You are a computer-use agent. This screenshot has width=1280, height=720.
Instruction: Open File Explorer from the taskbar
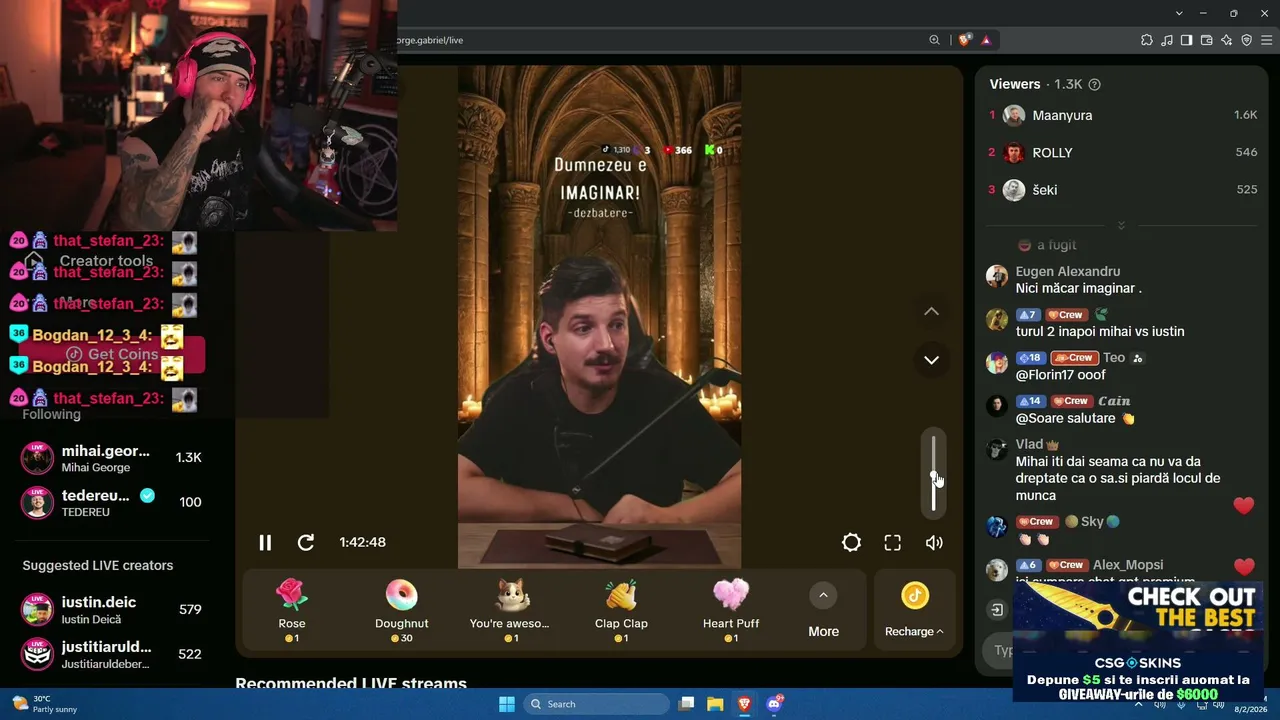pos(715,704)
